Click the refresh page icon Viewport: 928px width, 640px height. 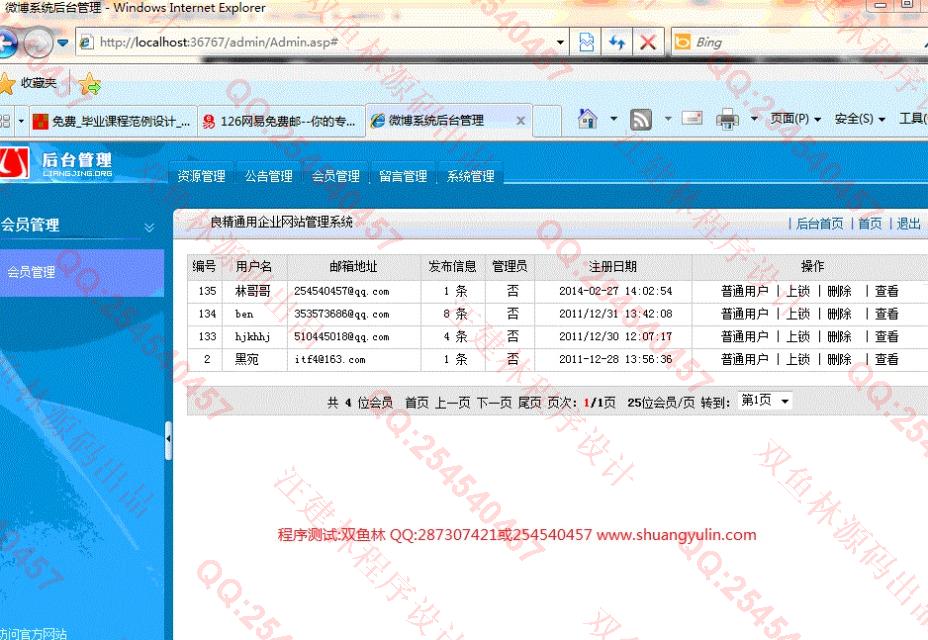[617, 42]
